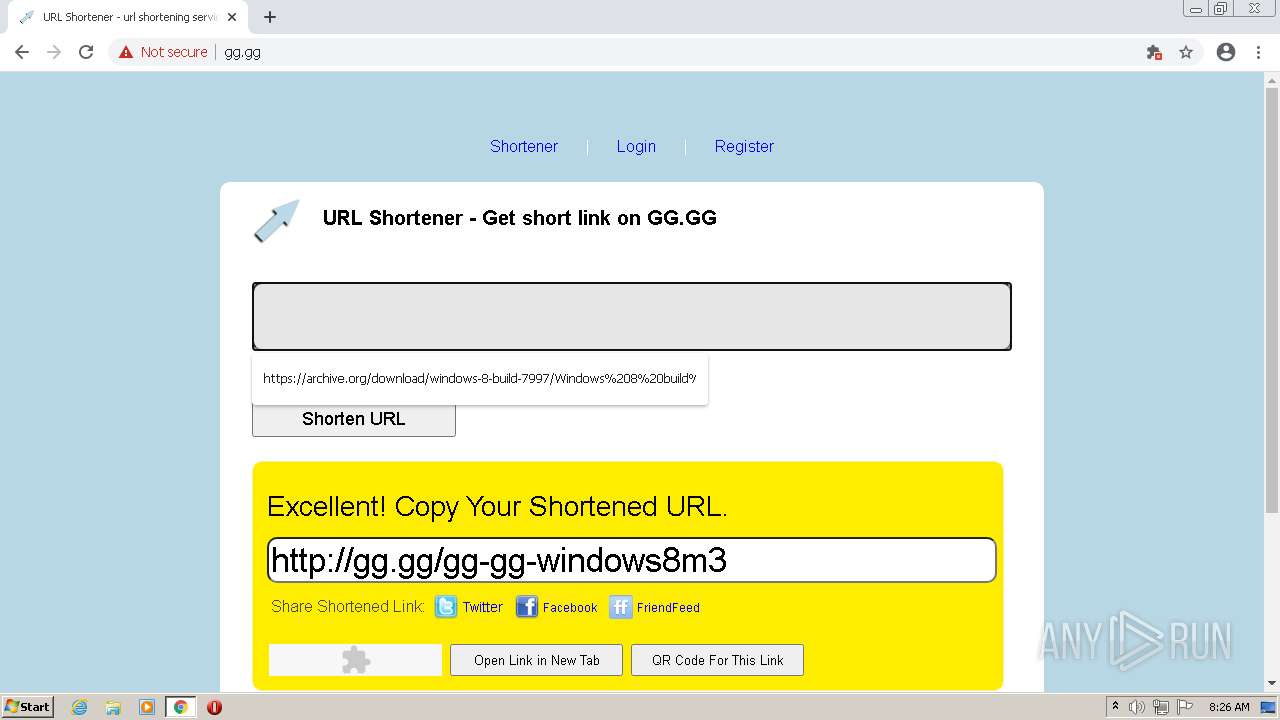Share via the FriendFeed icon
This screenshot has height=720, width=1280.
point(621,607)
